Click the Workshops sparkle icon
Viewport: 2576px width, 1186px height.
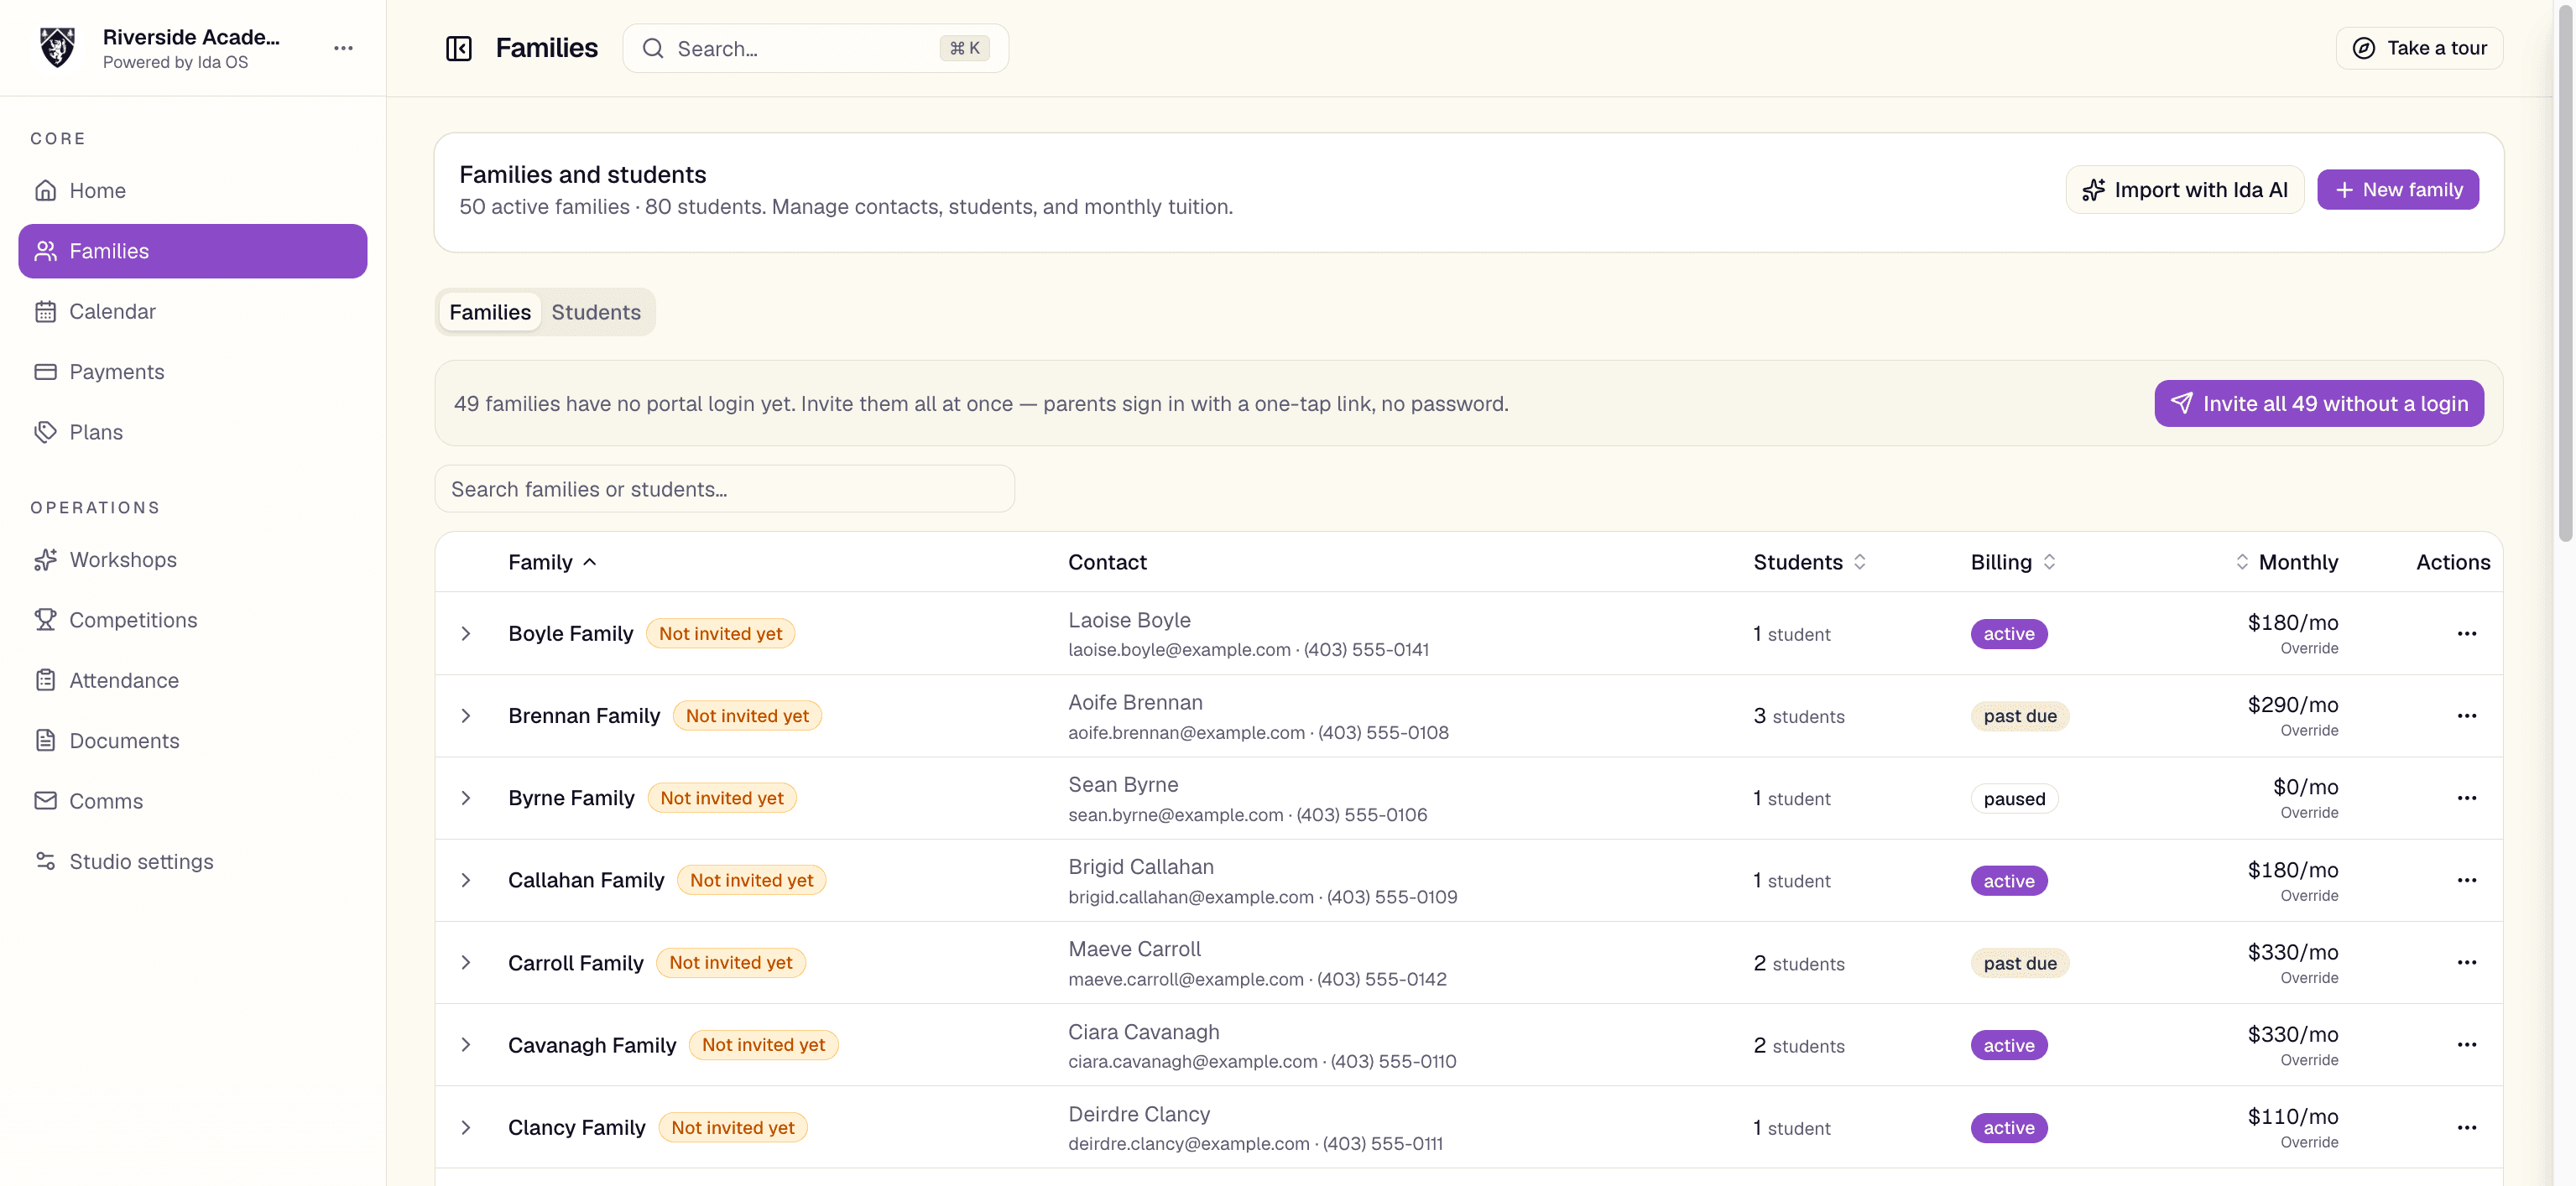click(46, 560)
